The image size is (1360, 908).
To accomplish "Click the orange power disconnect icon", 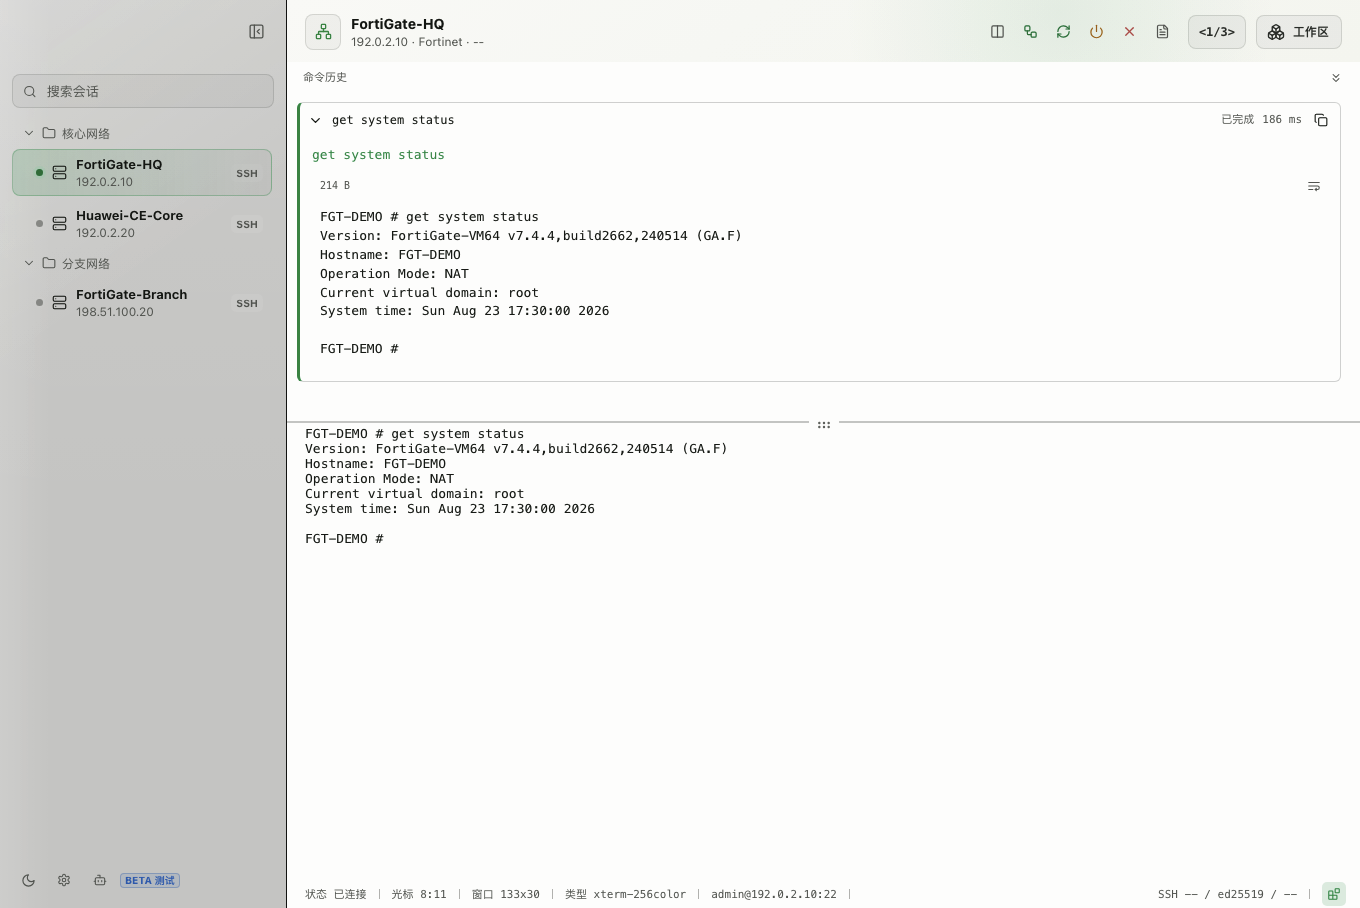I will click(x=1096, y=32).
